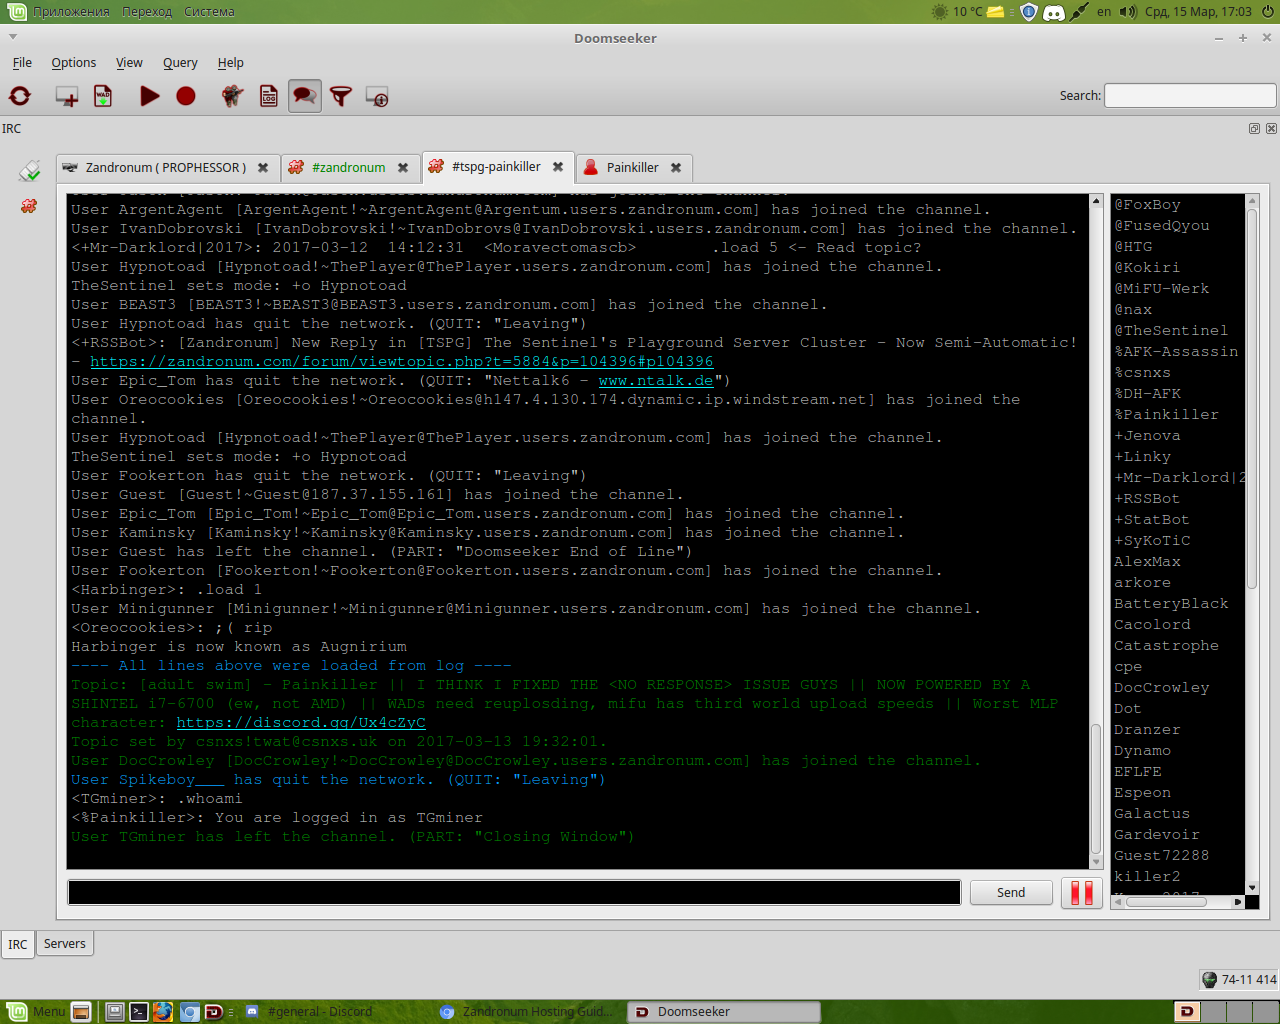The width and height of the screenshot is (1280, 1024).
Task: Click the shield info tray icon
Action: (x=1028, y=12)
